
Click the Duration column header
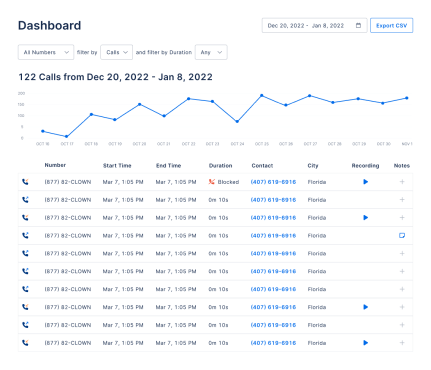[x=220, y=166]
